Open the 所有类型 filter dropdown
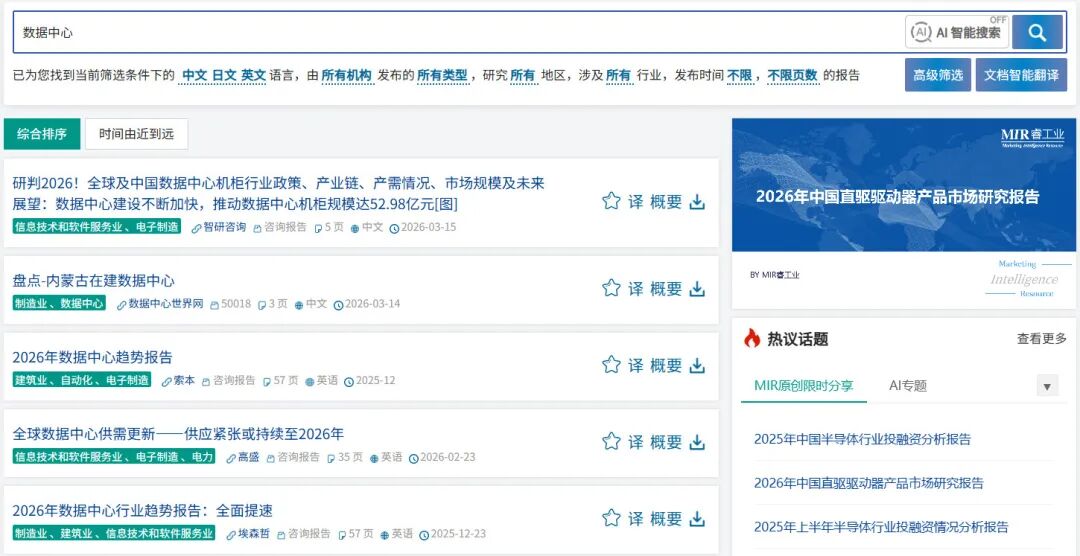 442,75
